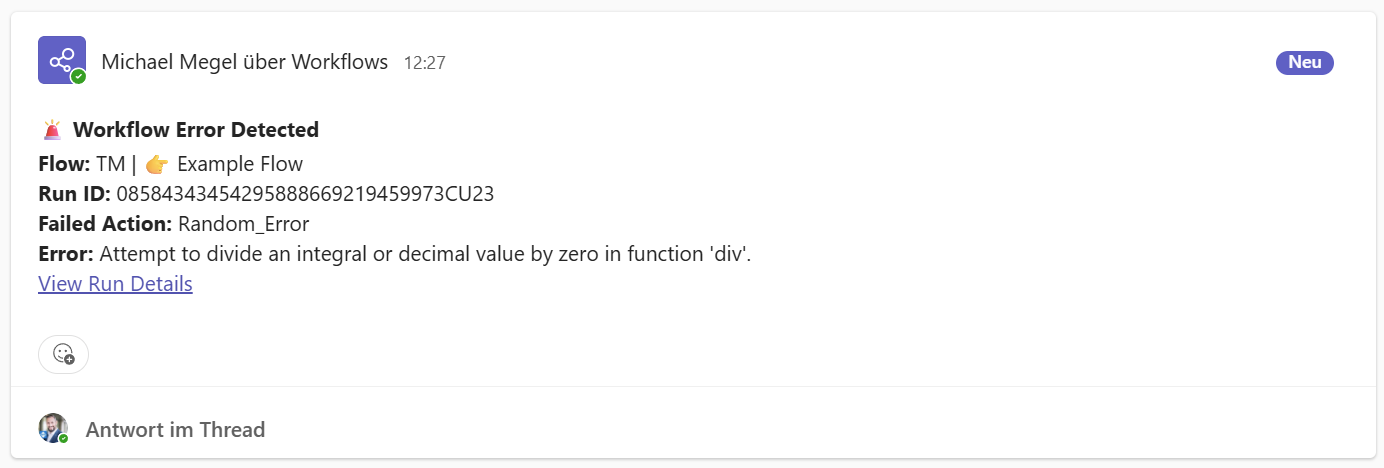Click the green presence status dot on profile picture
This screenshot has width=1384, height=468.
tap(64, 438)
